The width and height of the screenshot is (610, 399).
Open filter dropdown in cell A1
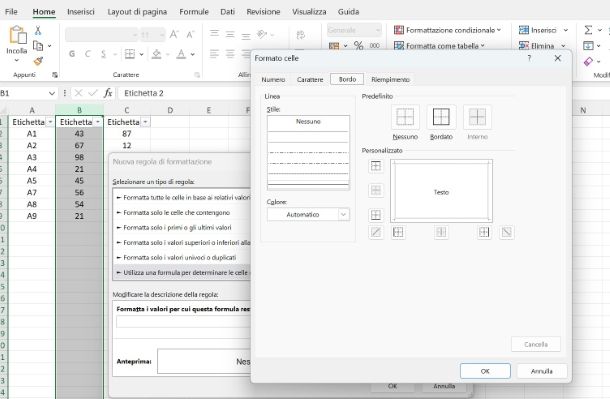50,122
